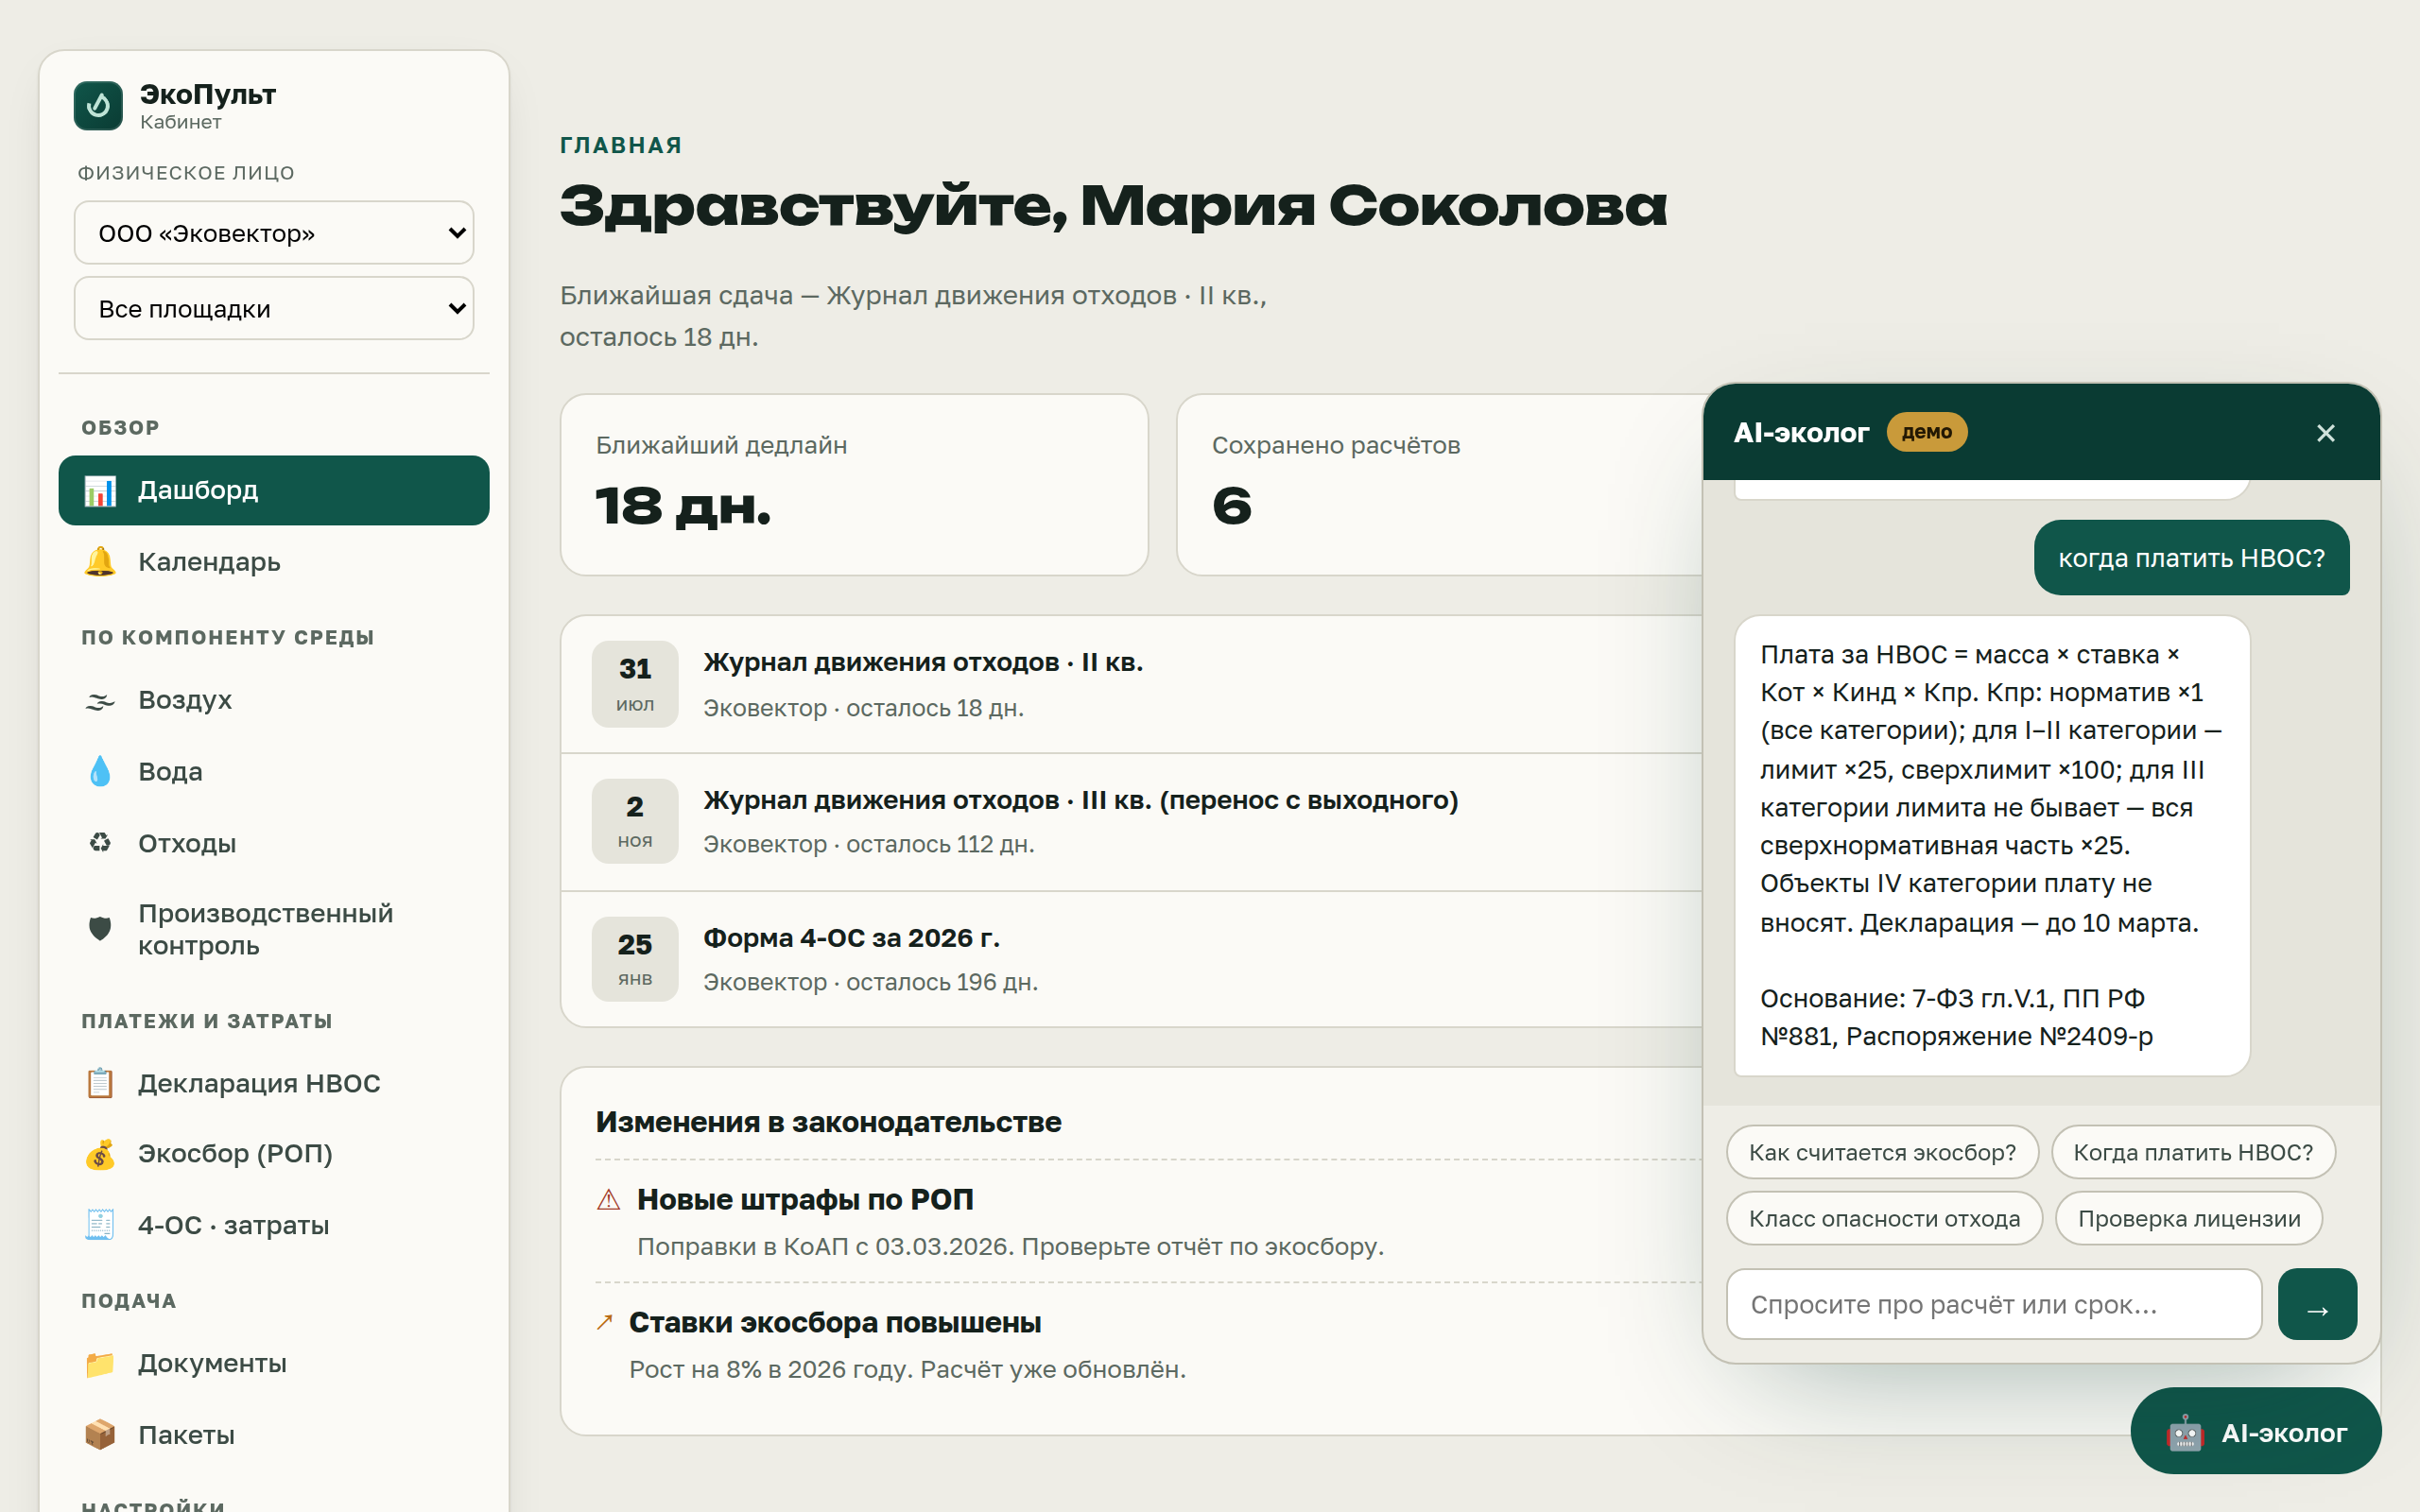Navigate to Вода section
The height and width of the screenshot is (1512, 2420).
[274, 771]
